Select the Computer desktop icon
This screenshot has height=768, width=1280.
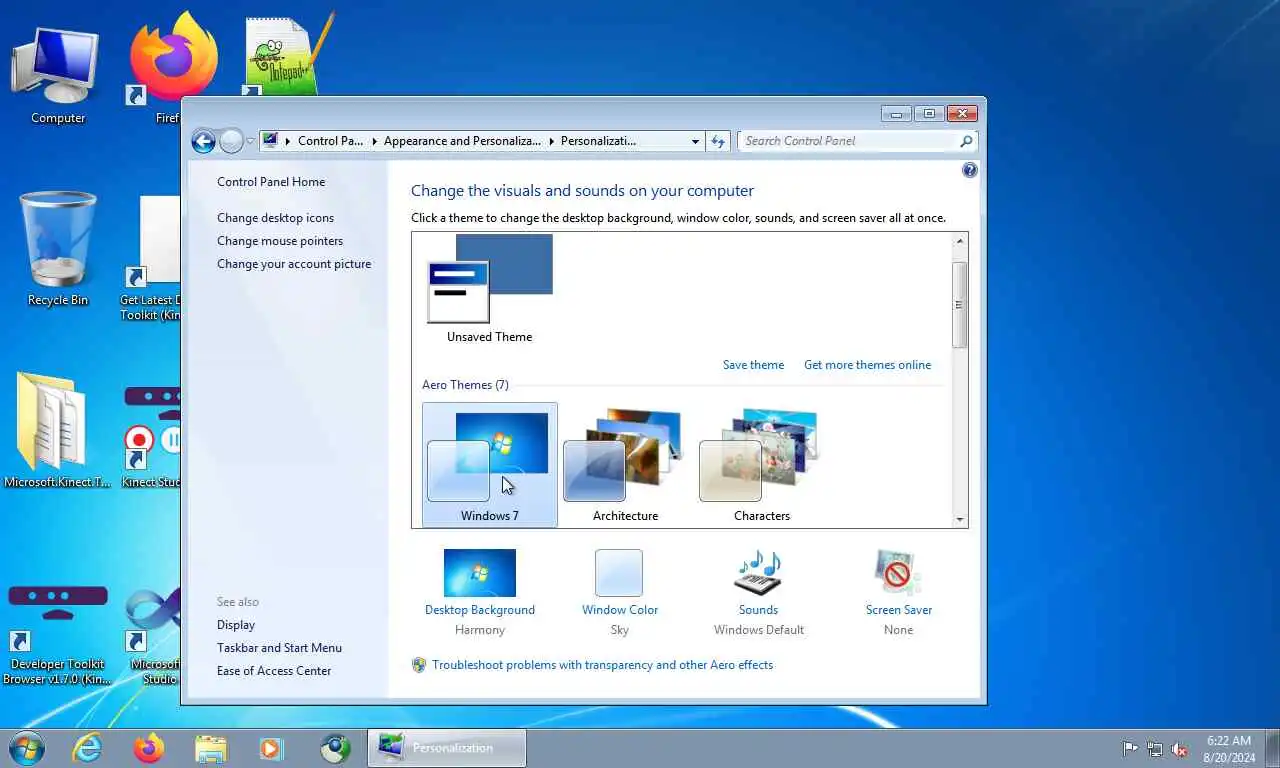tap(58, 76)
